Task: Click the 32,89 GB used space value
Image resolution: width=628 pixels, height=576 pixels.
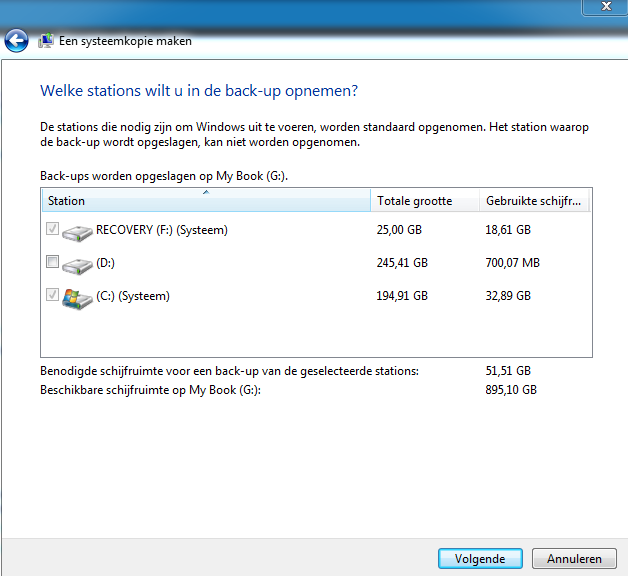Action: [x=508, y=296]
